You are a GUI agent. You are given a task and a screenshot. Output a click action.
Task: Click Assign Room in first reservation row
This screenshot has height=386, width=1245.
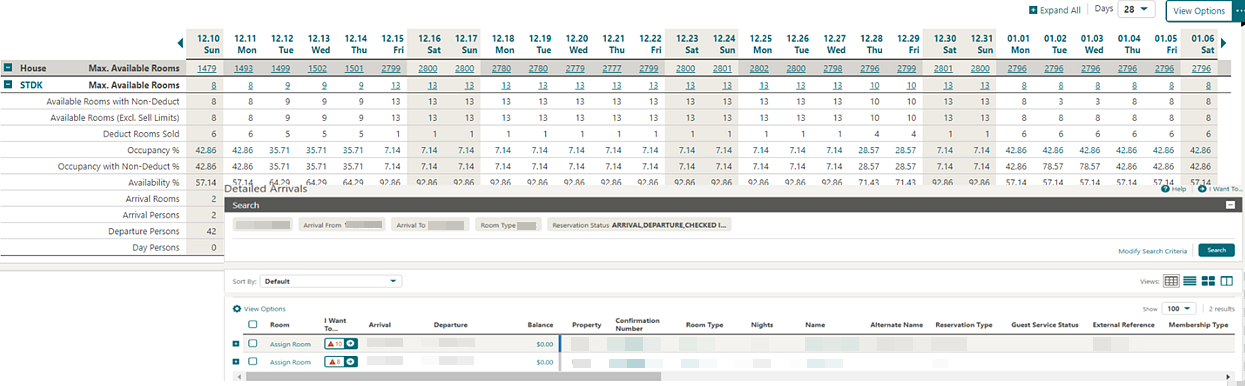[290, 344]
